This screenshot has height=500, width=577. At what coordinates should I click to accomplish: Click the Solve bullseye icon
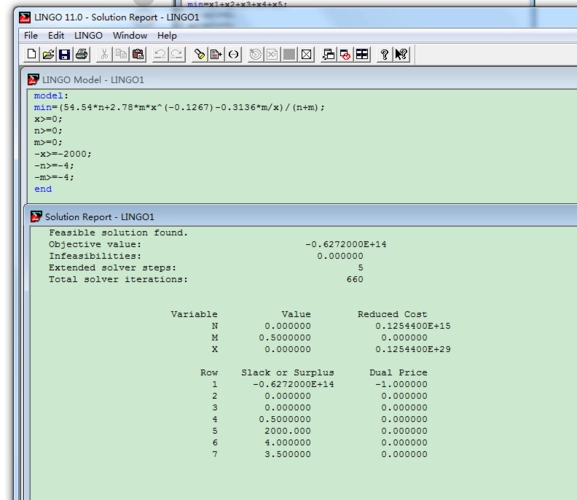[x=255, y=54]
